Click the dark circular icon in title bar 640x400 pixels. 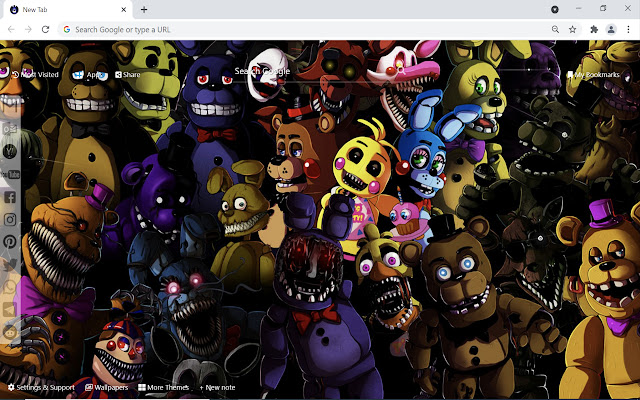[x=555, y=9]
